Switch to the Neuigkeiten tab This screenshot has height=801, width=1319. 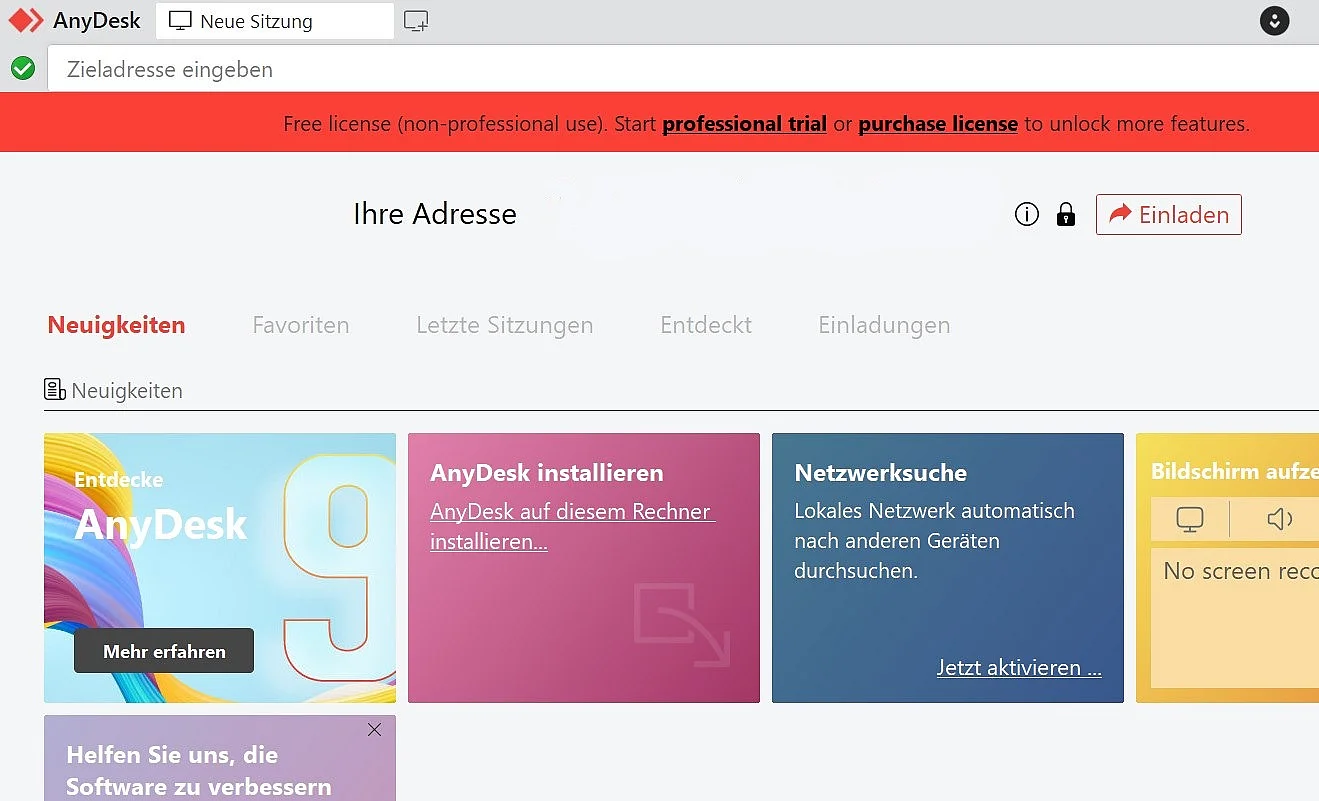pyautogui.click(x=116, y=325)
